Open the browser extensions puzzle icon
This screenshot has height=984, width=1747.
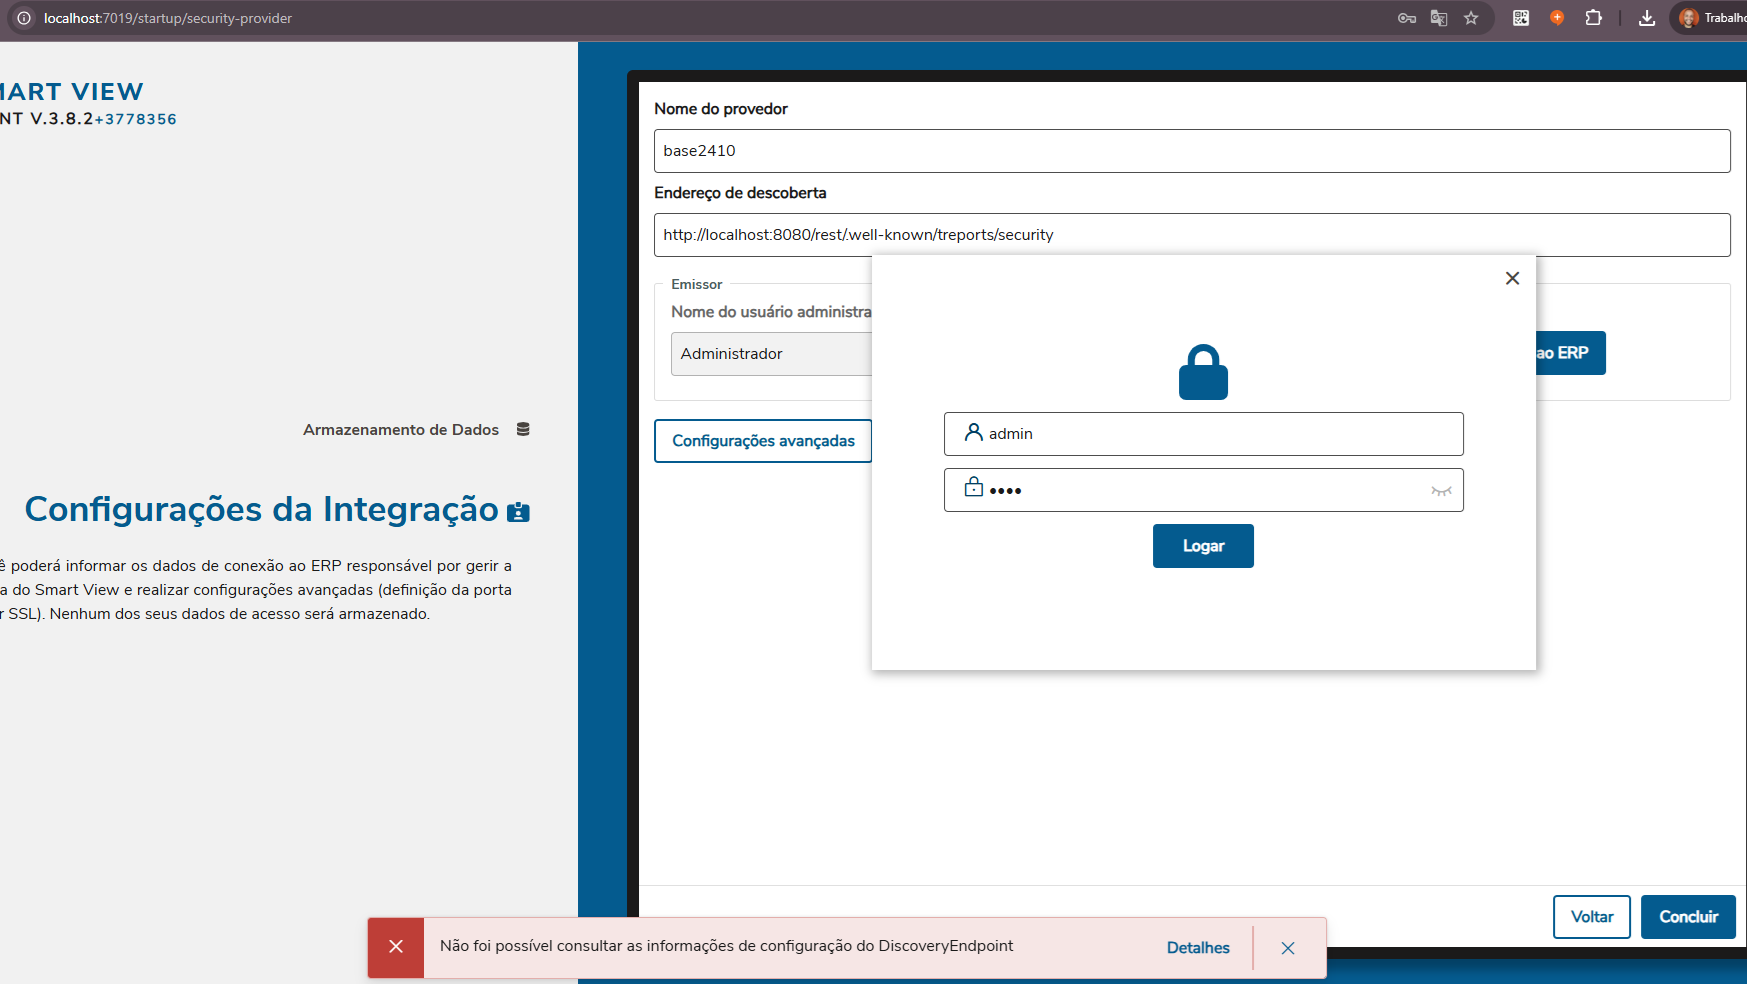click(1594, 18)
